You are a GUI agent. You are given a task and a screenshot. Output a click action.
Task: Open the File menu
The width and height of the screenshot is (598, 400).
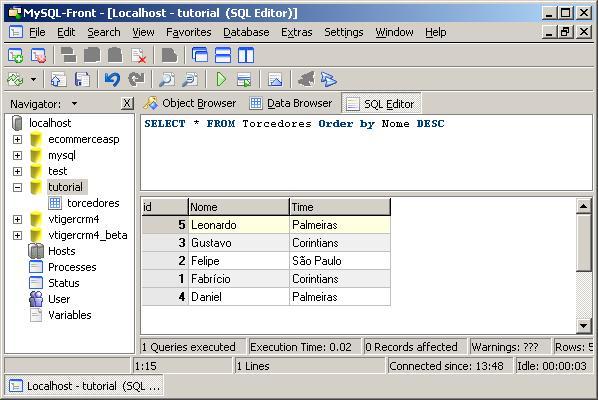point(37,32)
